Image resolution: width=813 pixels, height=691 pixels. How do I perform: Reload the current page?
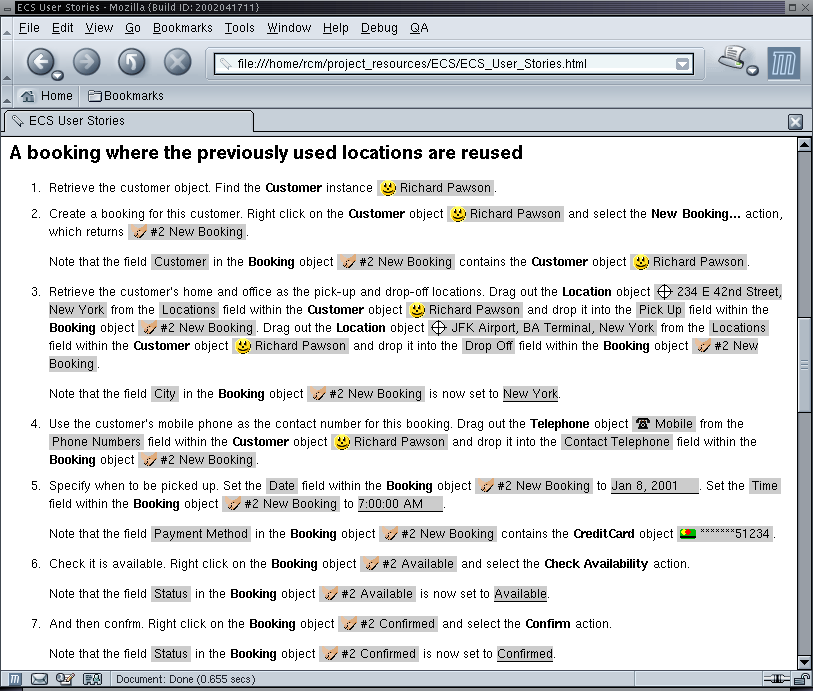132,62
